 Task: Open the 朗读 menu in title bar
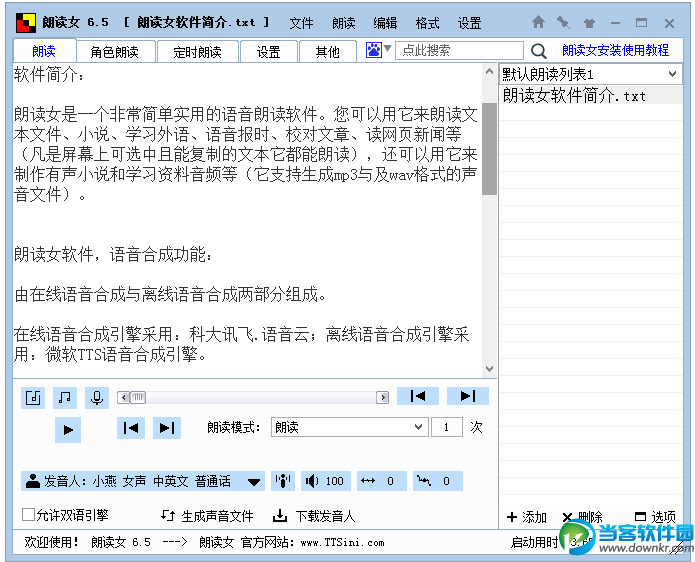(x=344, y=23)
